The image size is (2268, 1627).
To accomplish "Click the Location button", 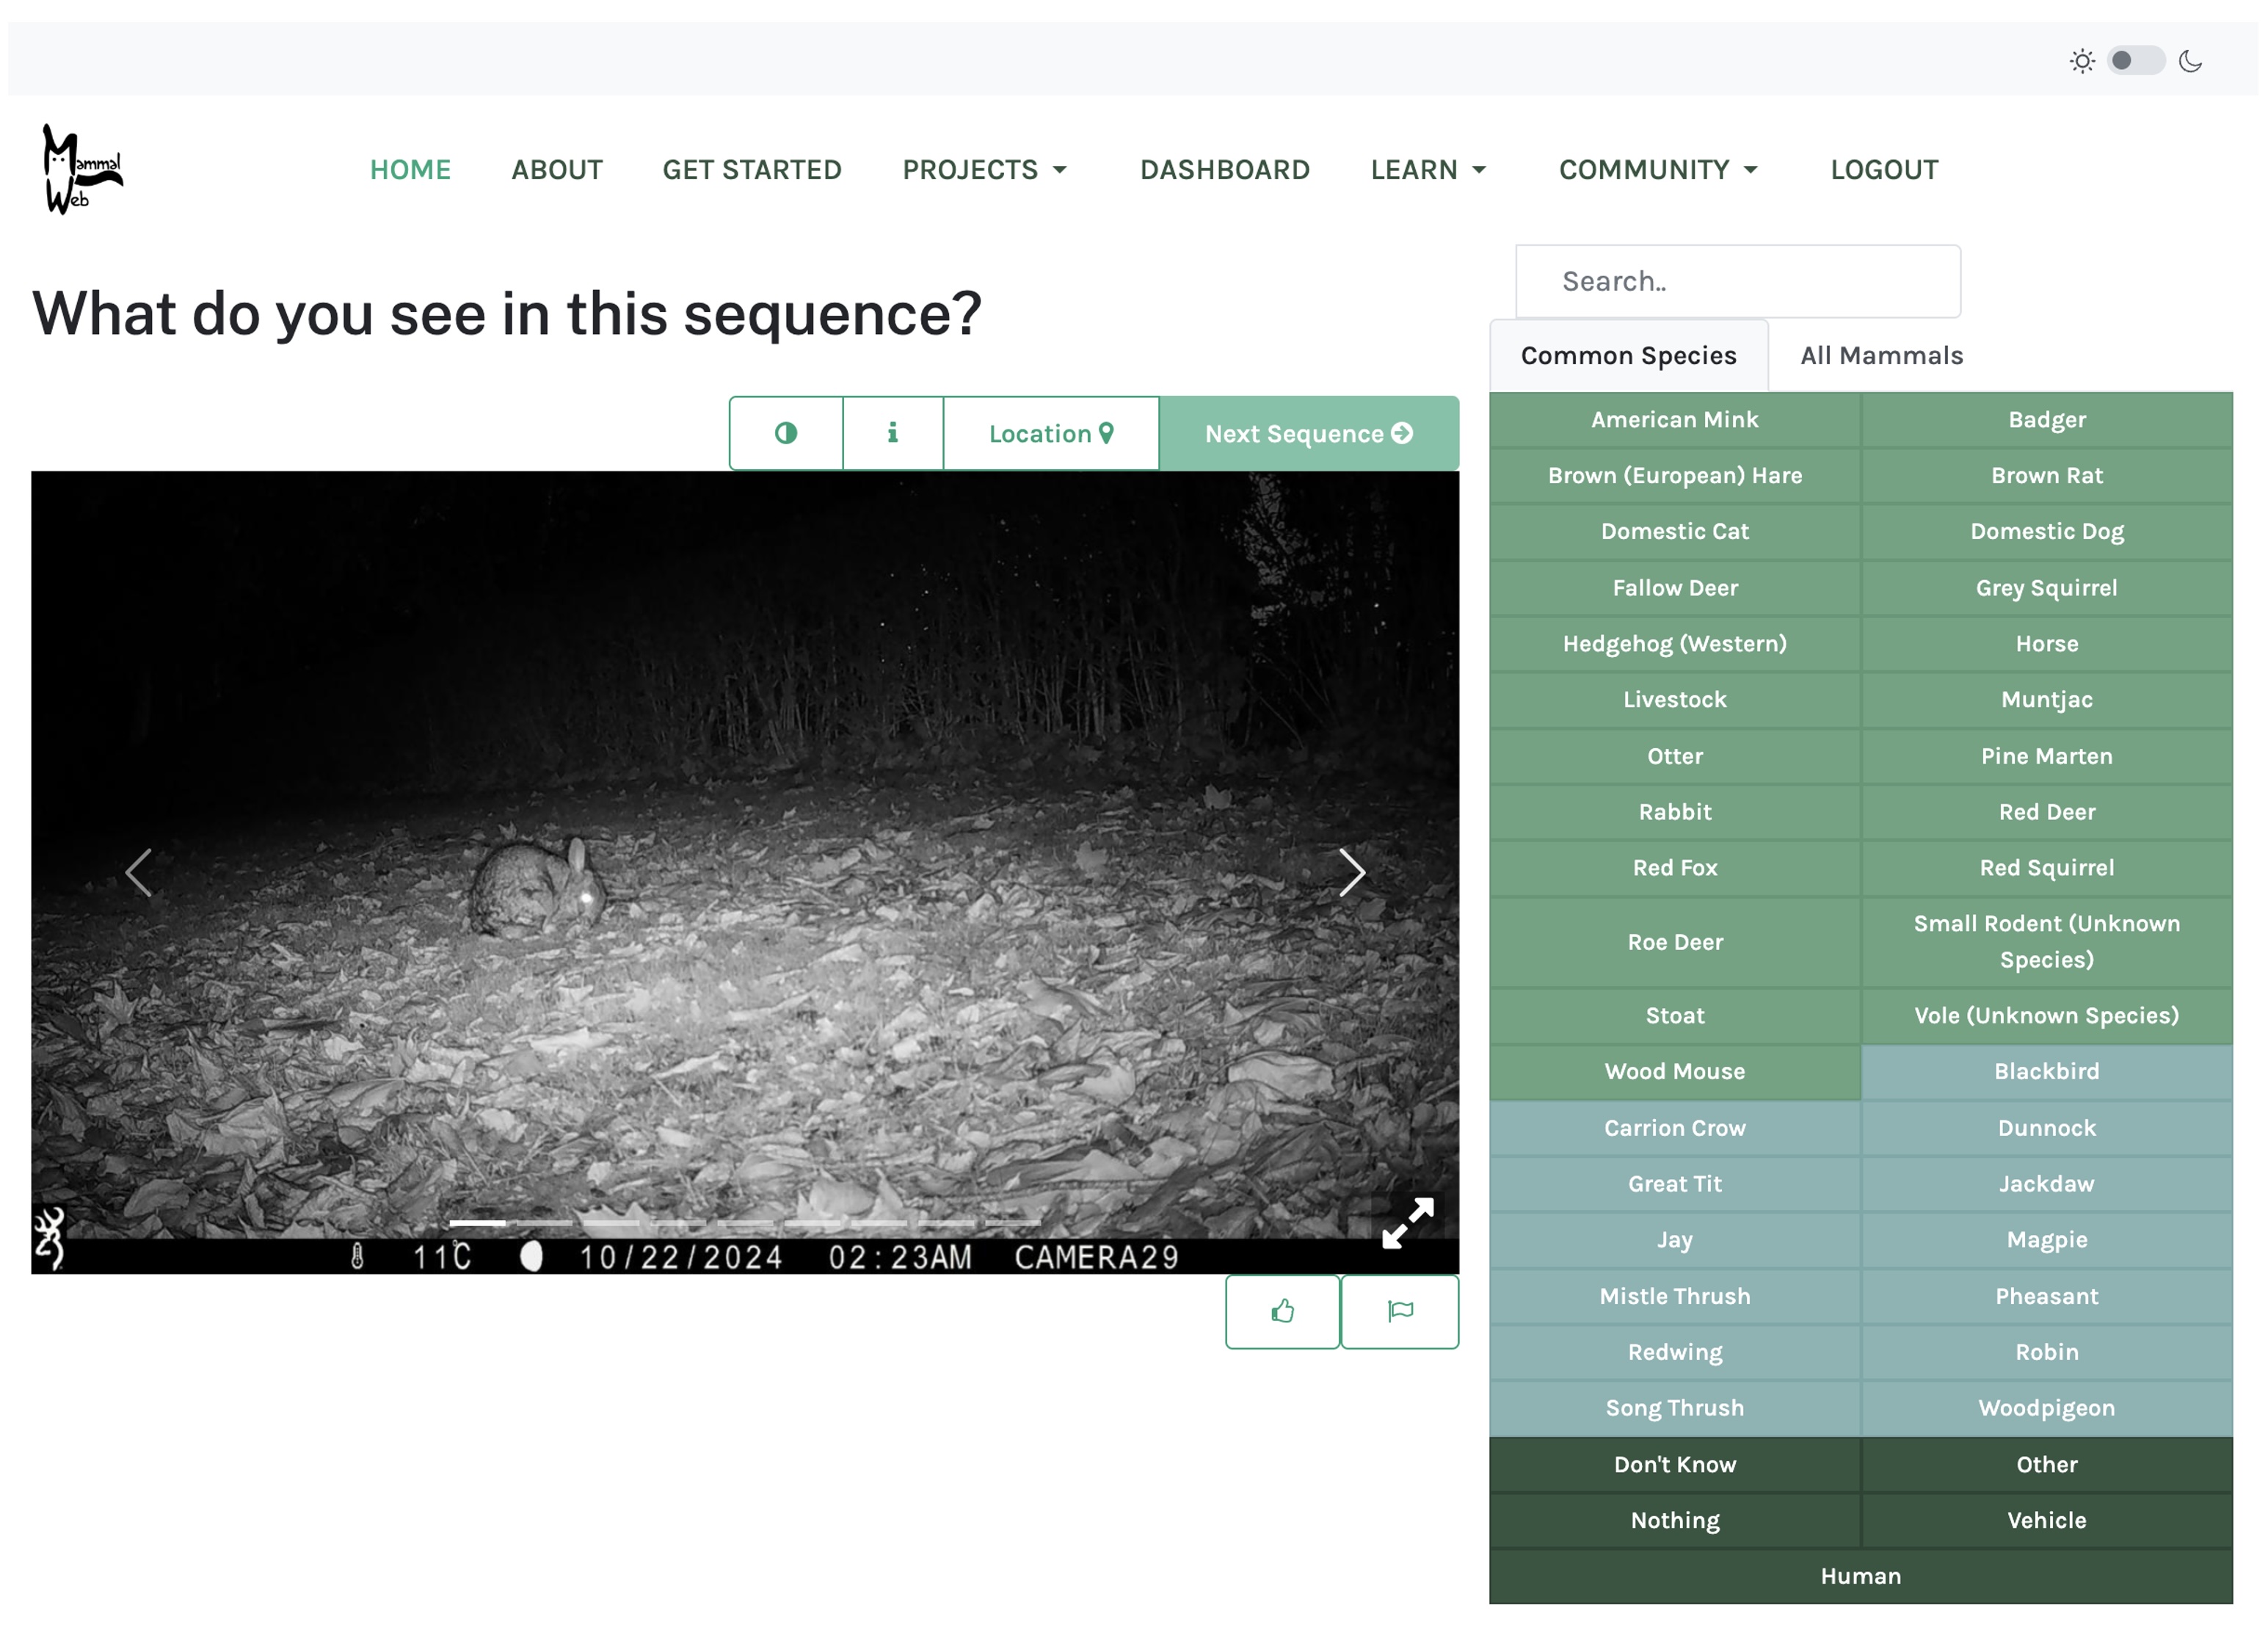I will coord(1051,433).
